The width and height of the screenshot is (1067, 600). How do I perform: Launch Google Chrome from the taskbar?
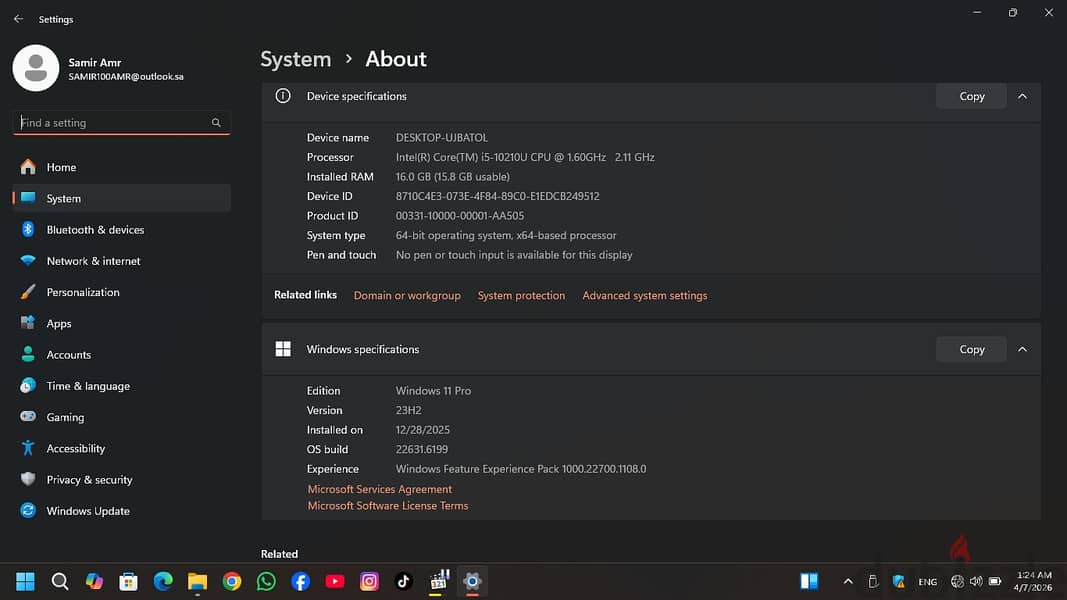tap(232, 581)
